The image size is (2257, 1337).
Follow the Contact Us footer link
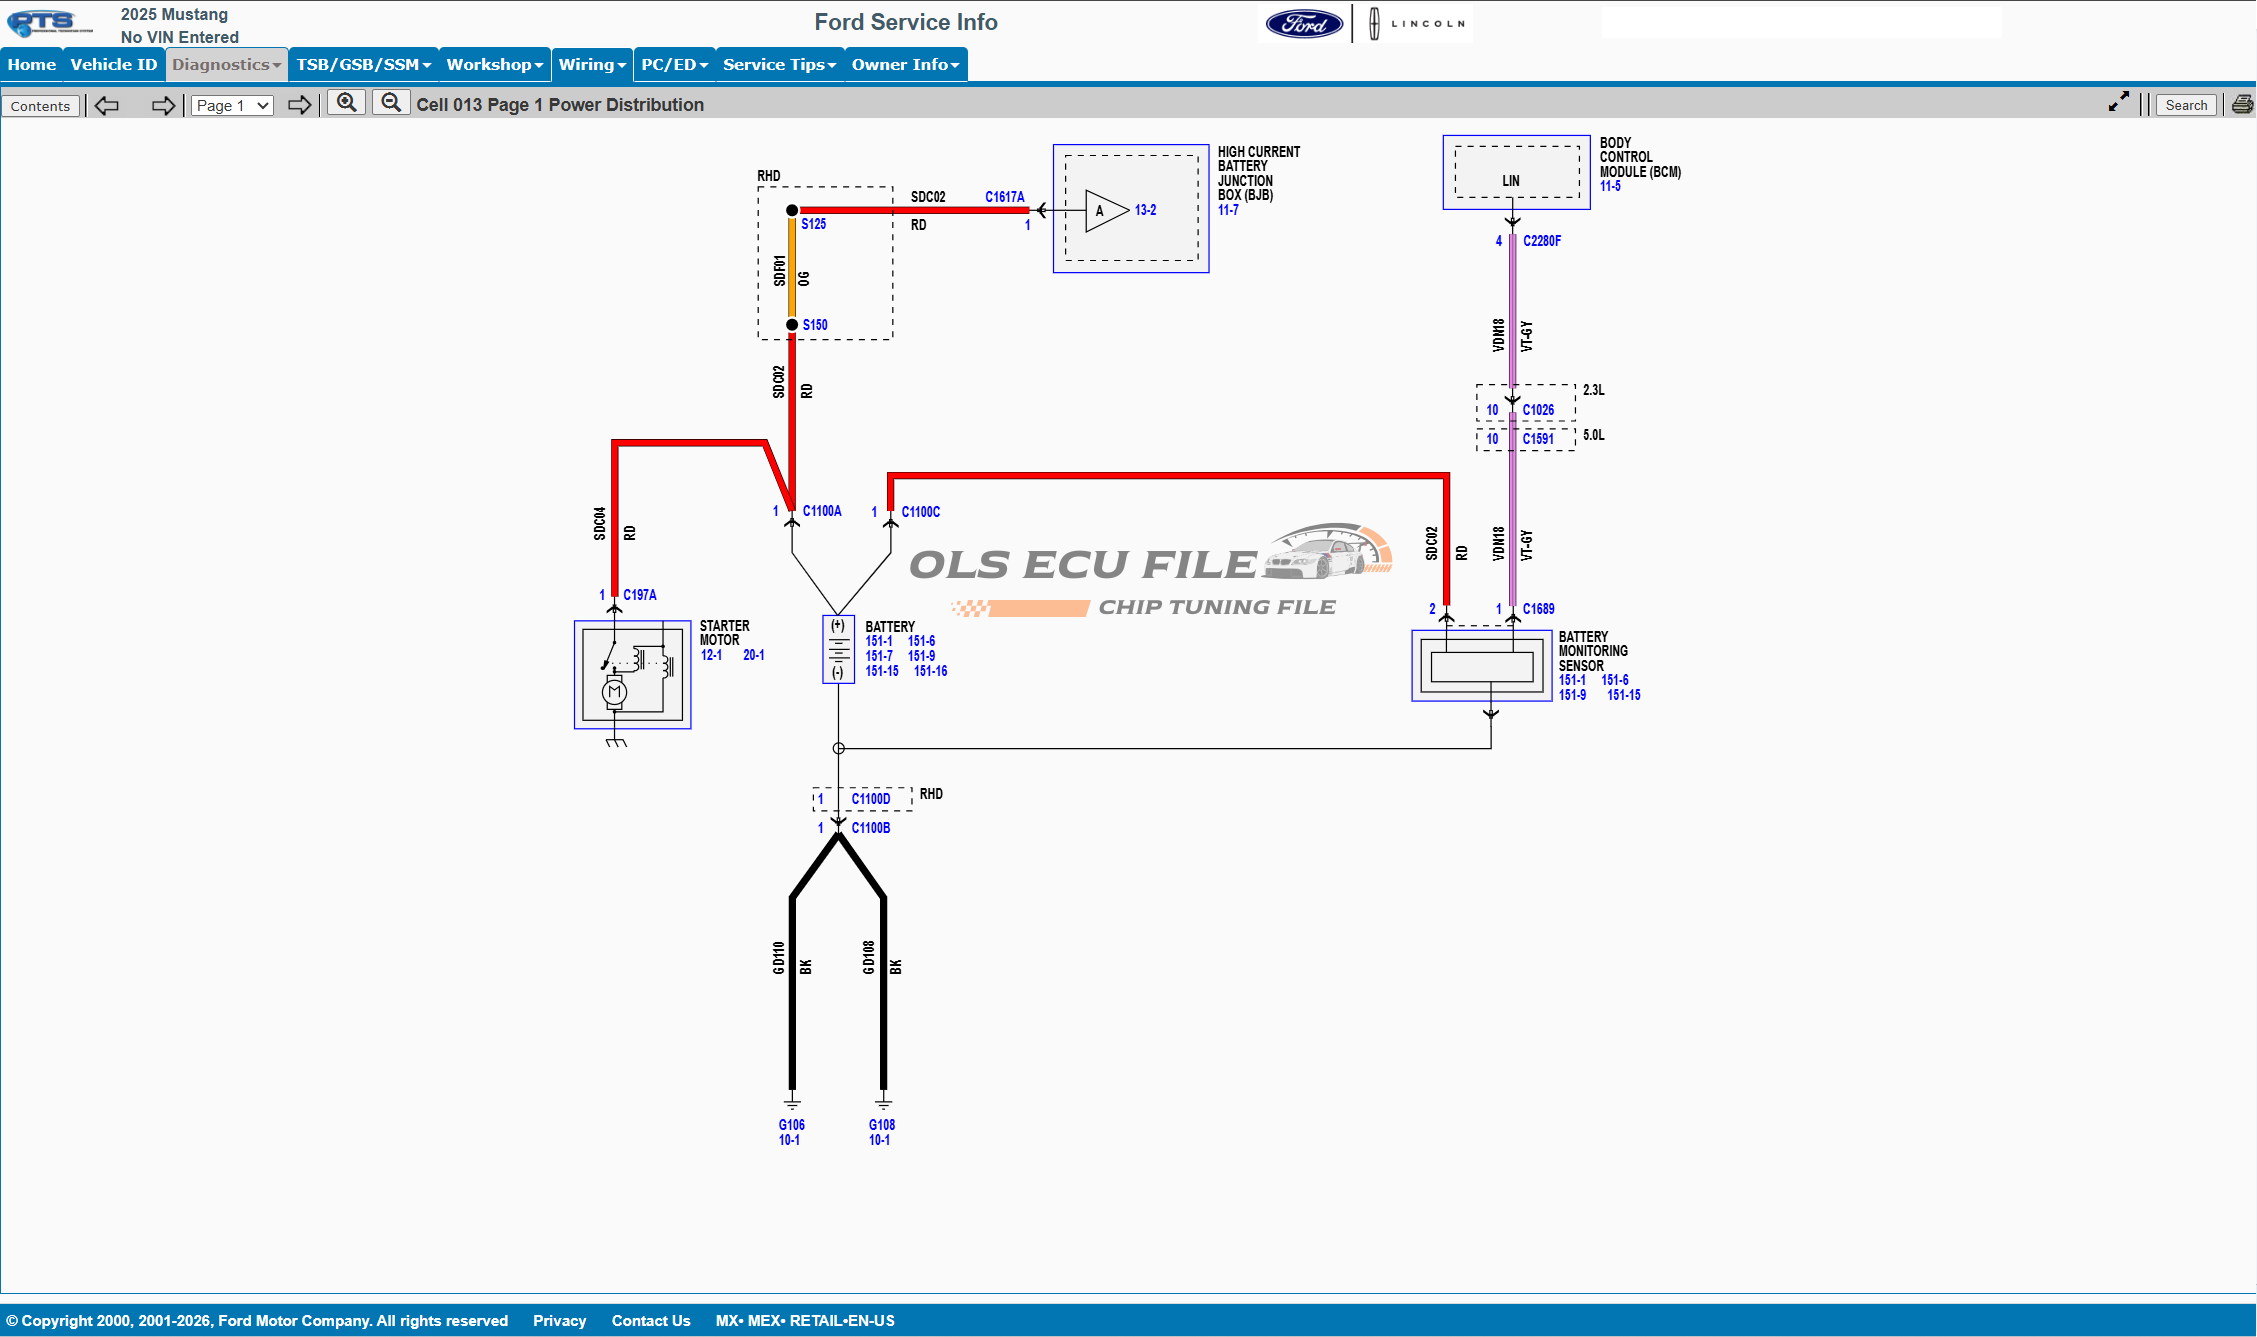651,1320
